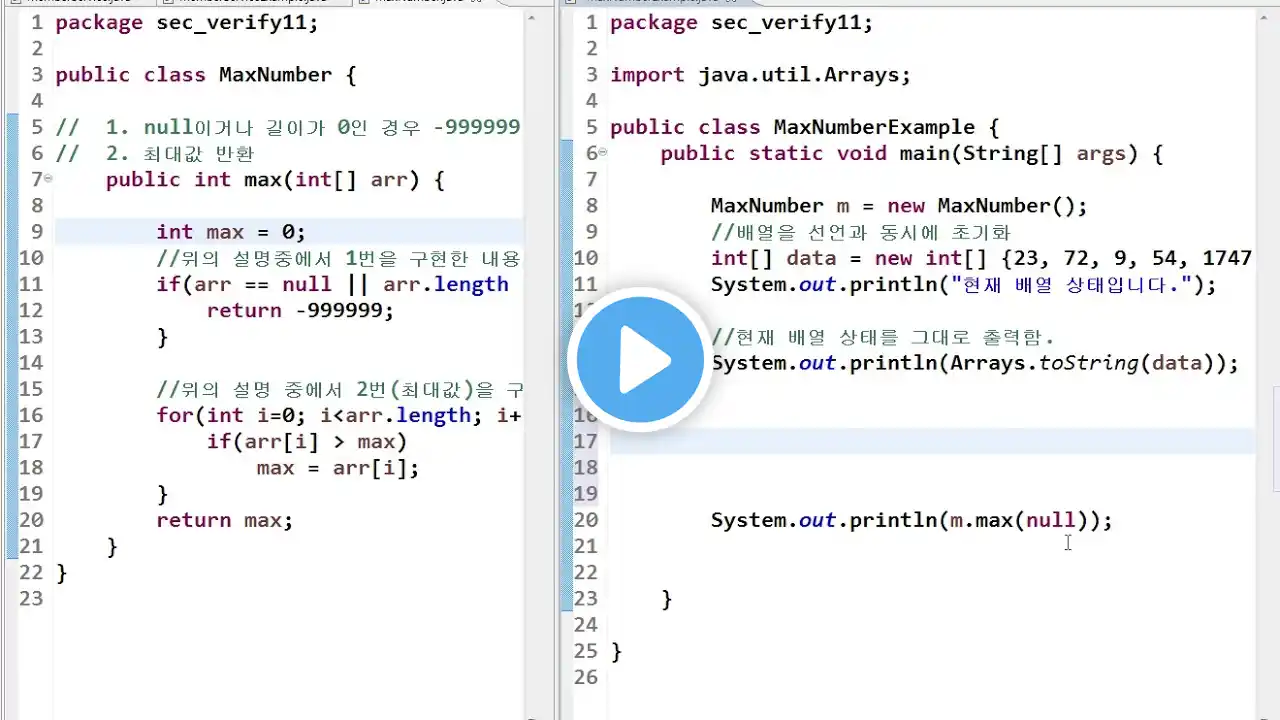
Task: Click the comment "위의 설명중에서 1번을 구현한 내용"
Action: pos(339,258)
